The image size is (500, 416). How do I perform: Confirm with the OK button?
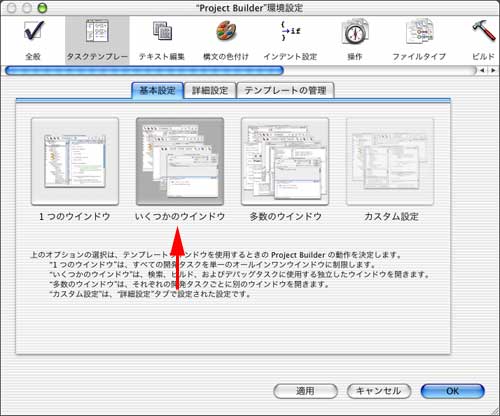(452, 391)
